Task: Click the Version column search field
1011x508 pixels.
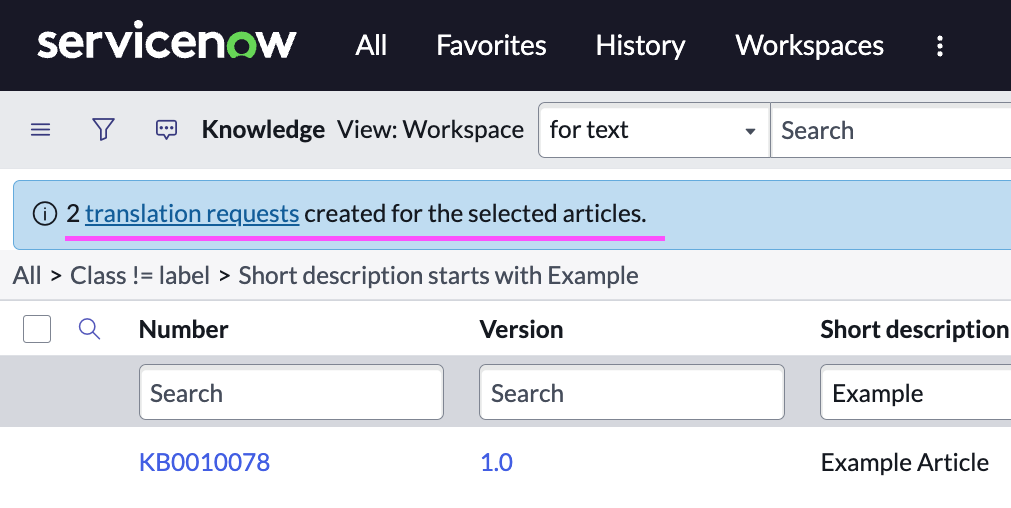Action: (x=631, y=393)
